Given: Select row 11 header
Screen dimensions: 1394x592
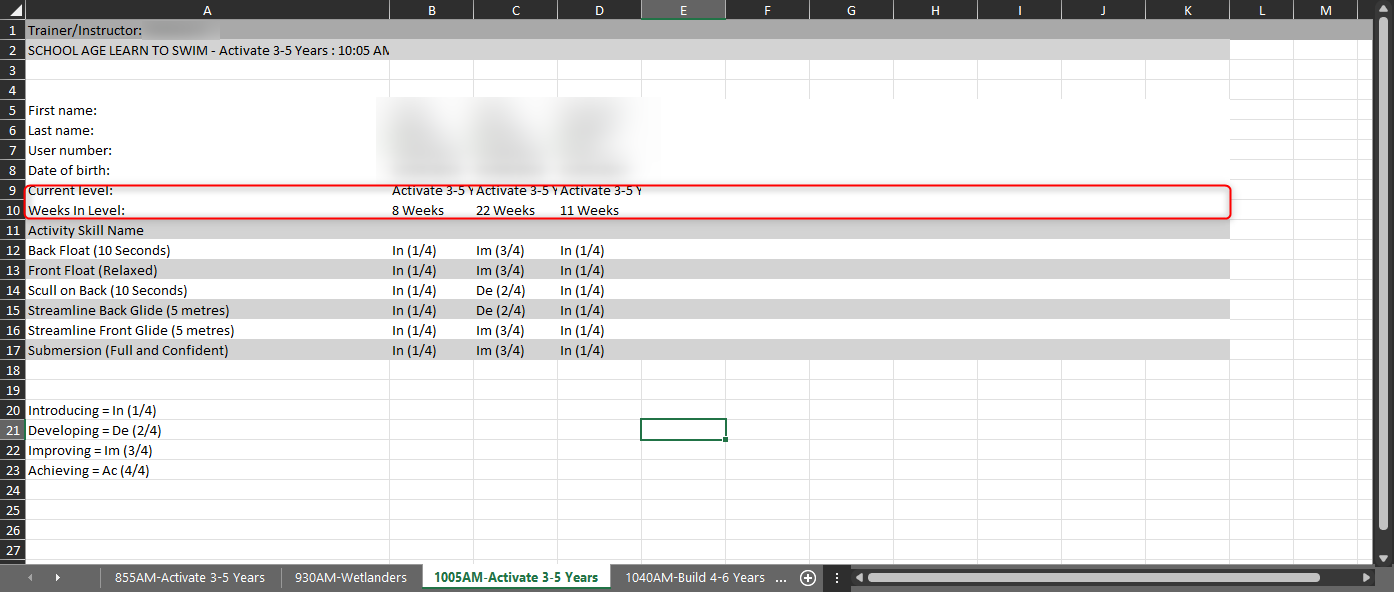Looking at the screenshot, I should pos(12,230).
